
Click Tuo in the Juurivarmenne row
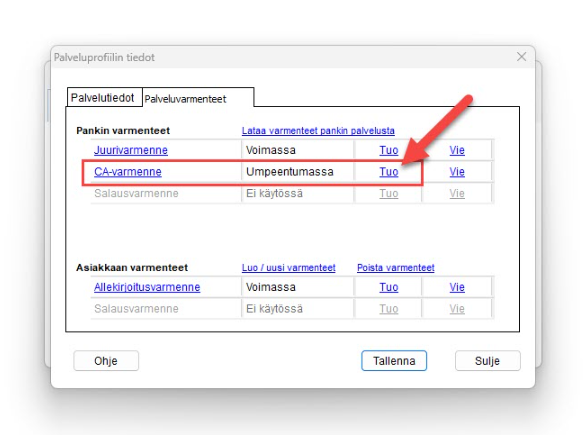pos(389,150)
